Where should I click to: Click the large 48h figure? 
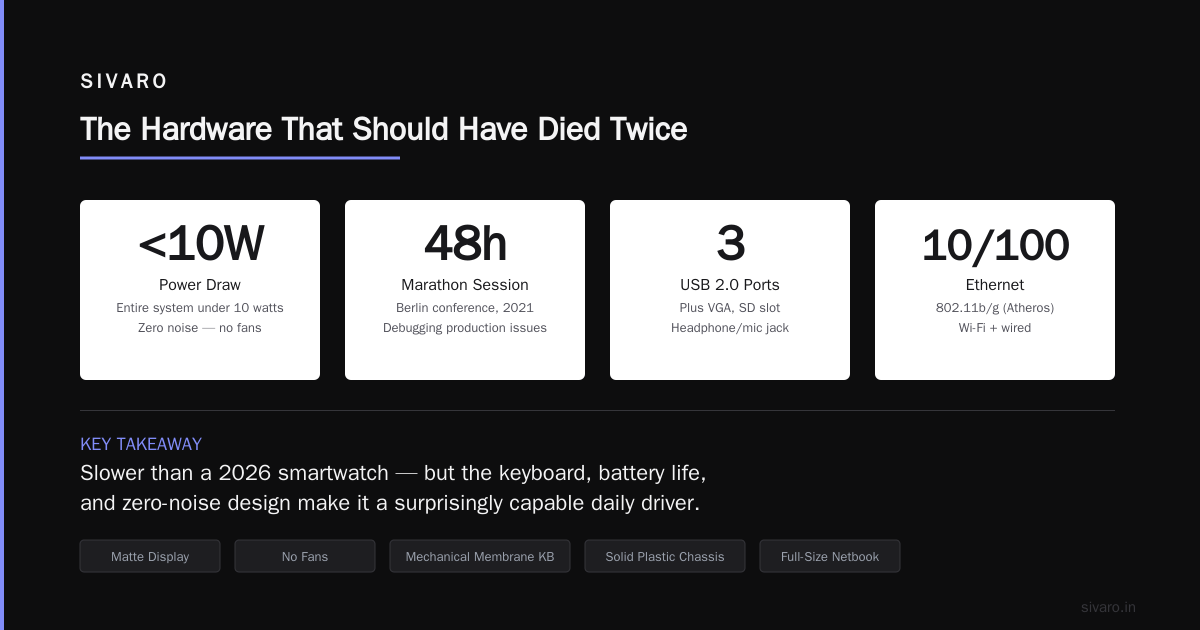[x=465, y=244]
